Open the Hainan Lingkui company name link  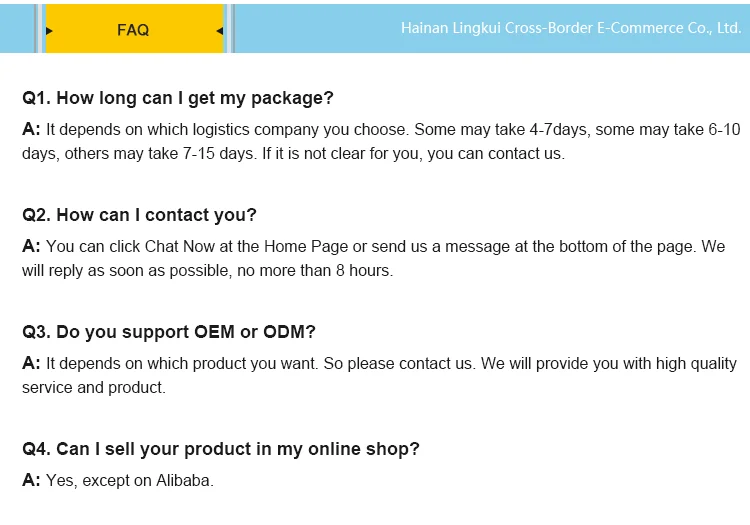click(570, 28)
